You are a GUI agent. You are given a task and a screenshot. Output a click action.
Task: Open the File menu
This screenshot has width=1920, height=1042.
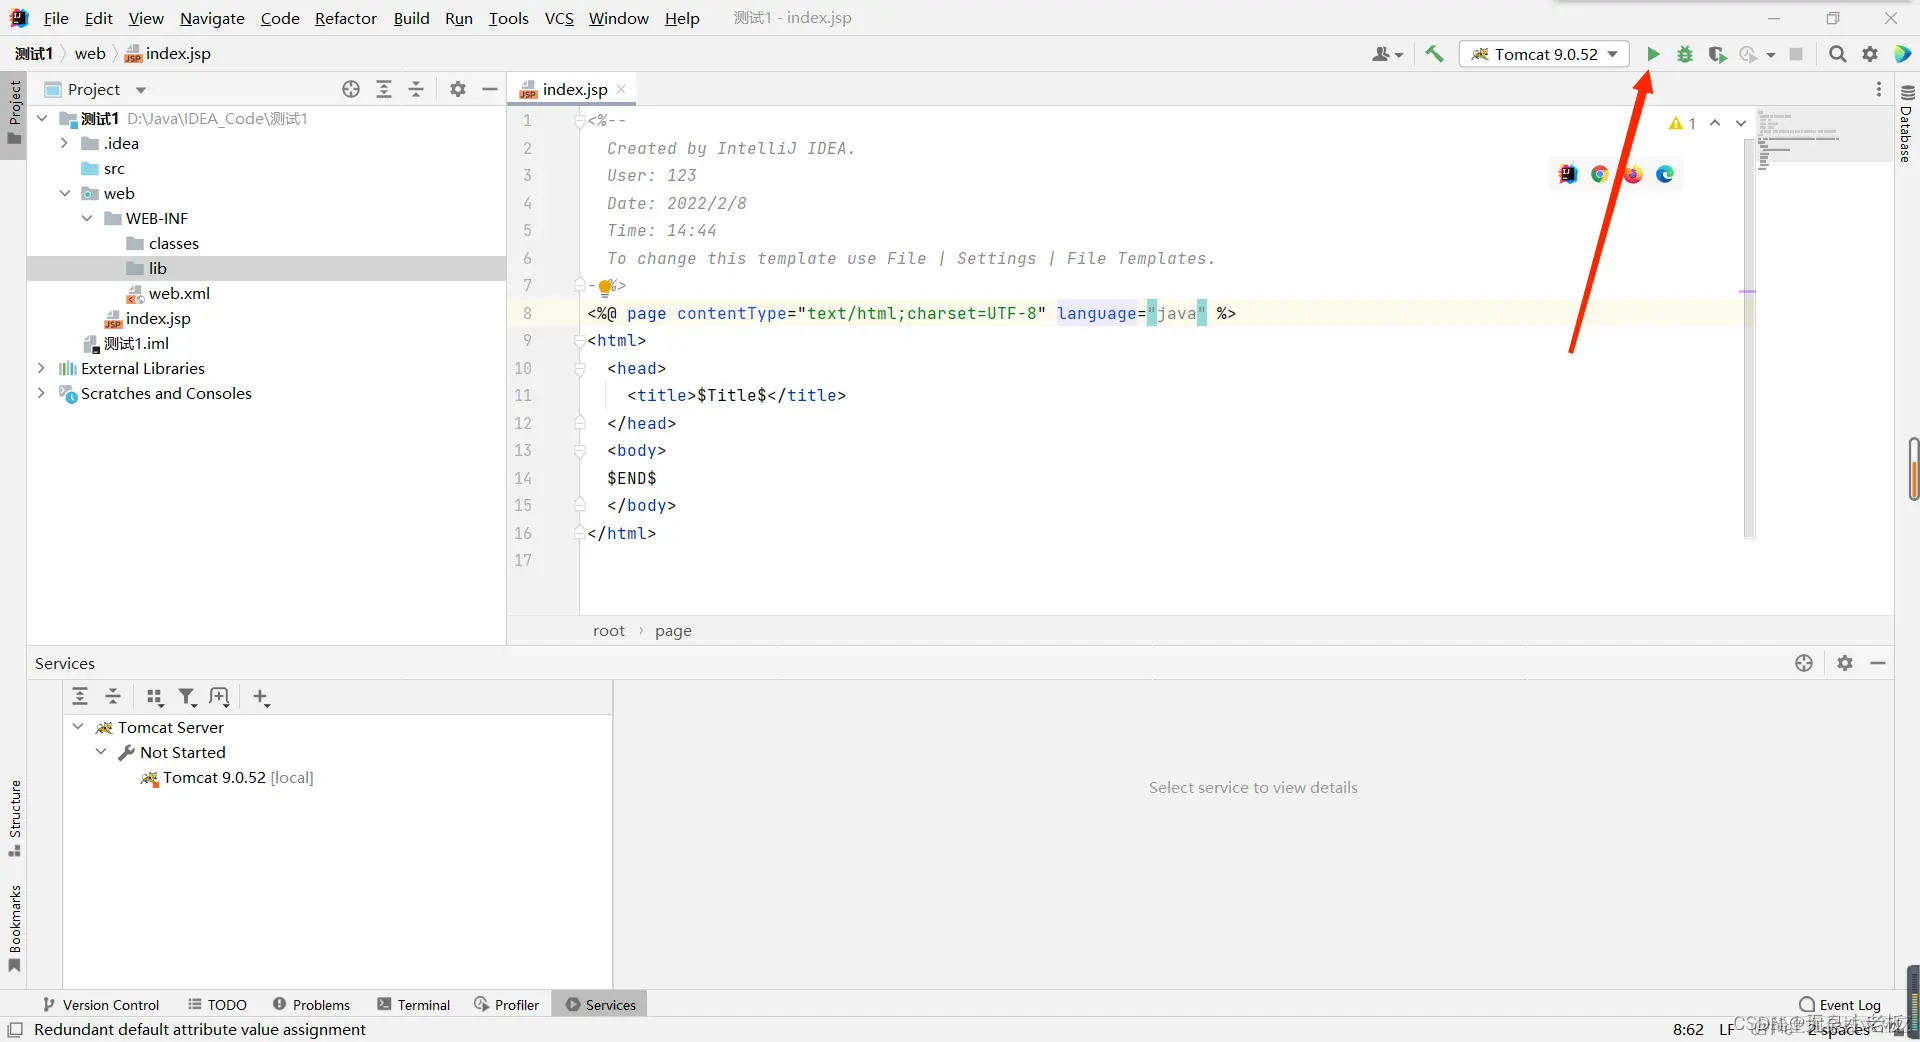[56, 18]
